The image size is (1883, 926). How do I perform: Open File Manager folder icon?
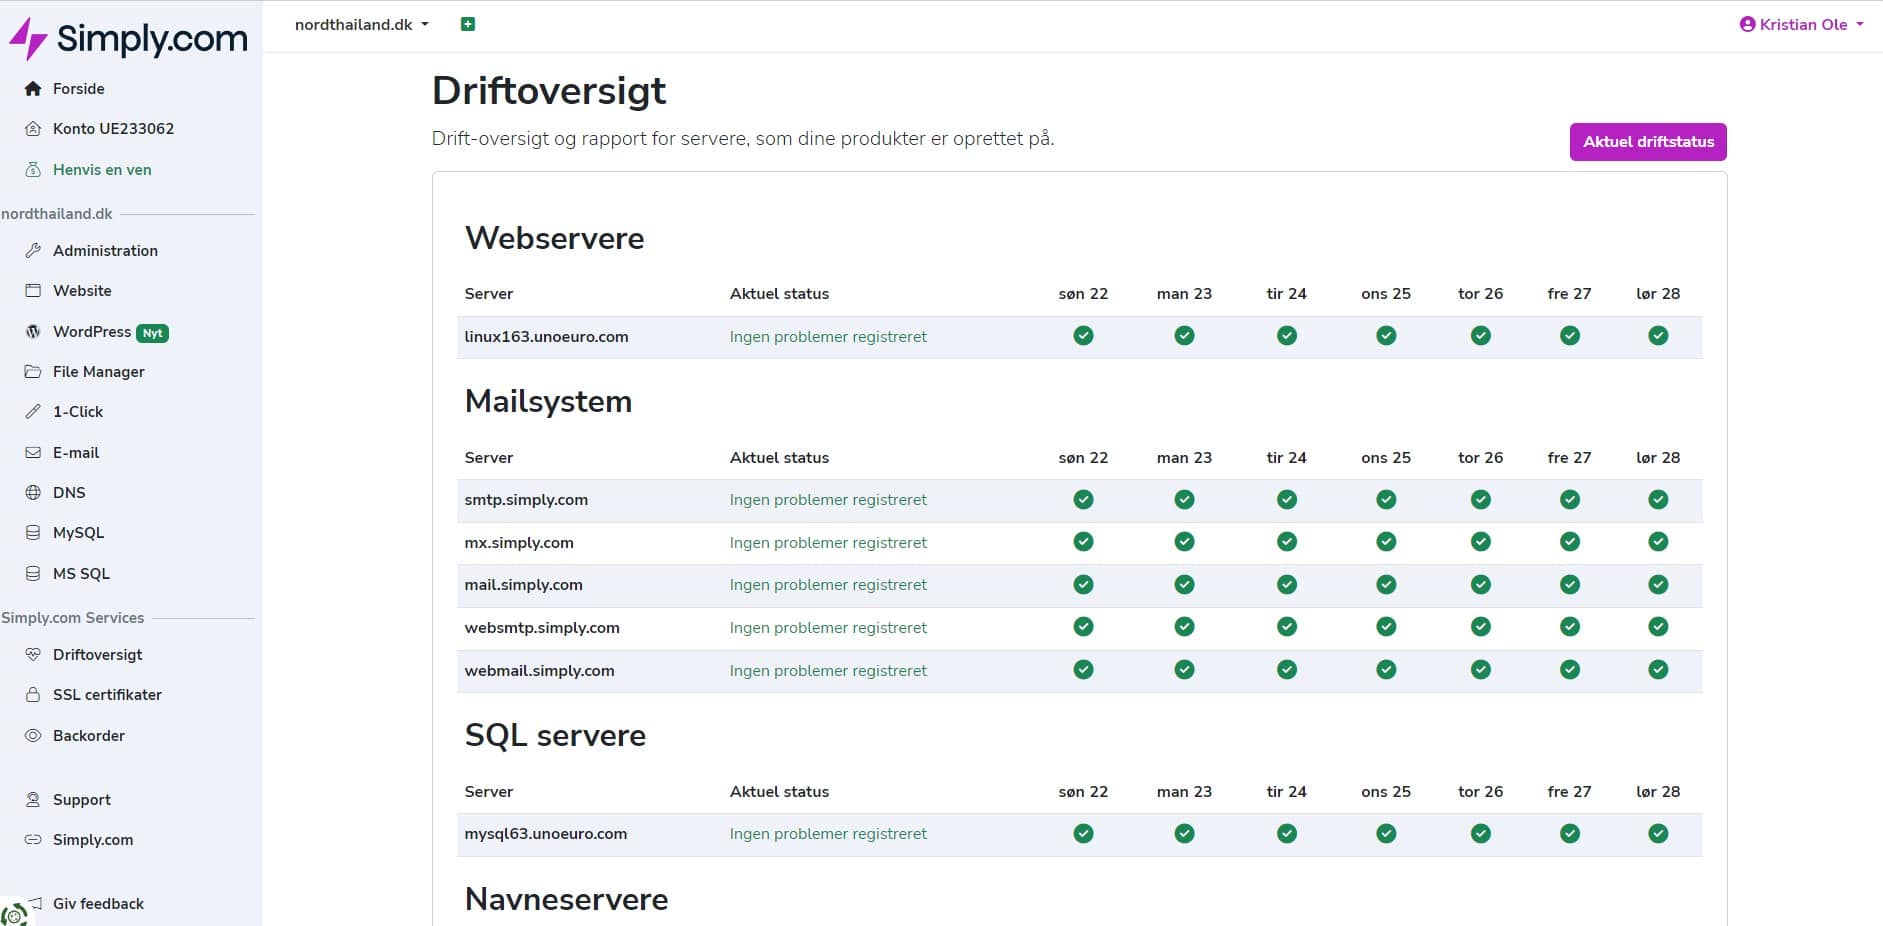(33, 371)
